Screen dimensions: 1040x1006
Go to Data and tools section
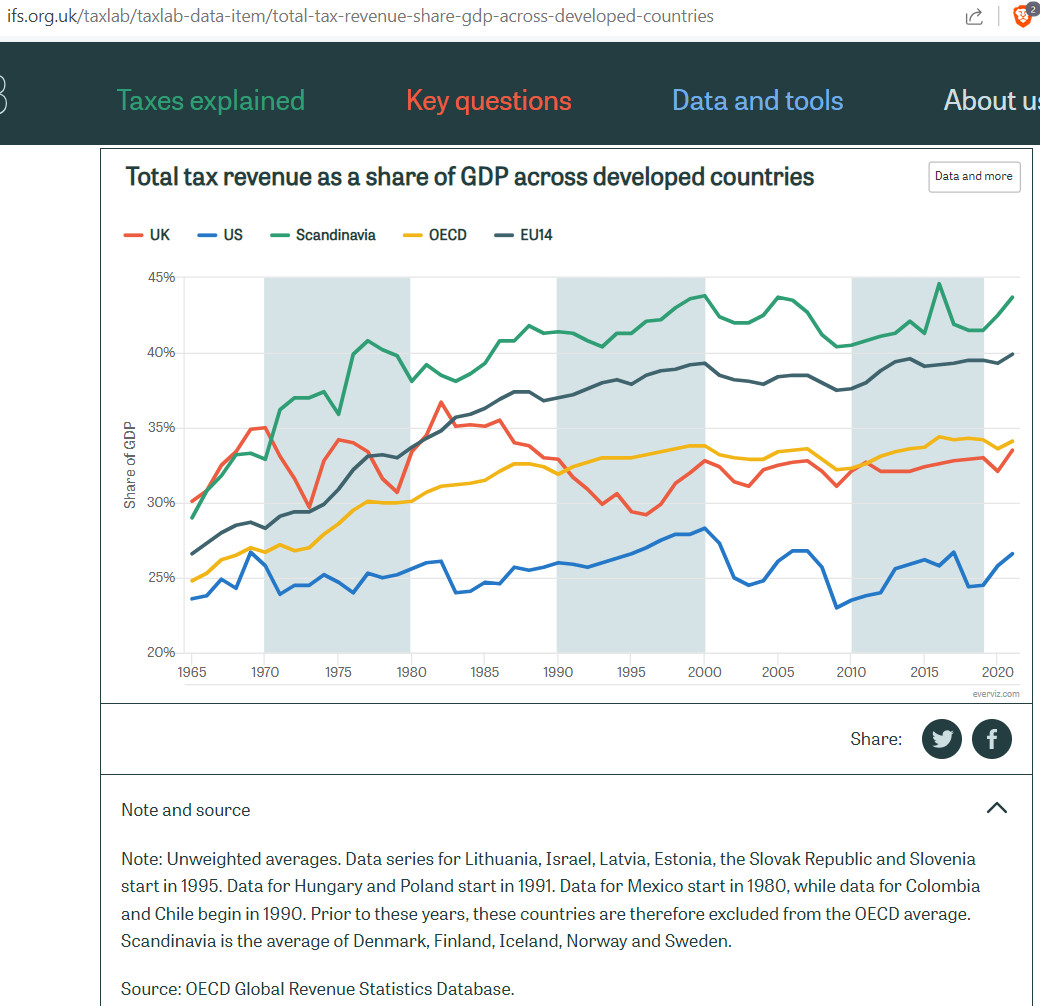pyautogui.click(x=757, y=101)
